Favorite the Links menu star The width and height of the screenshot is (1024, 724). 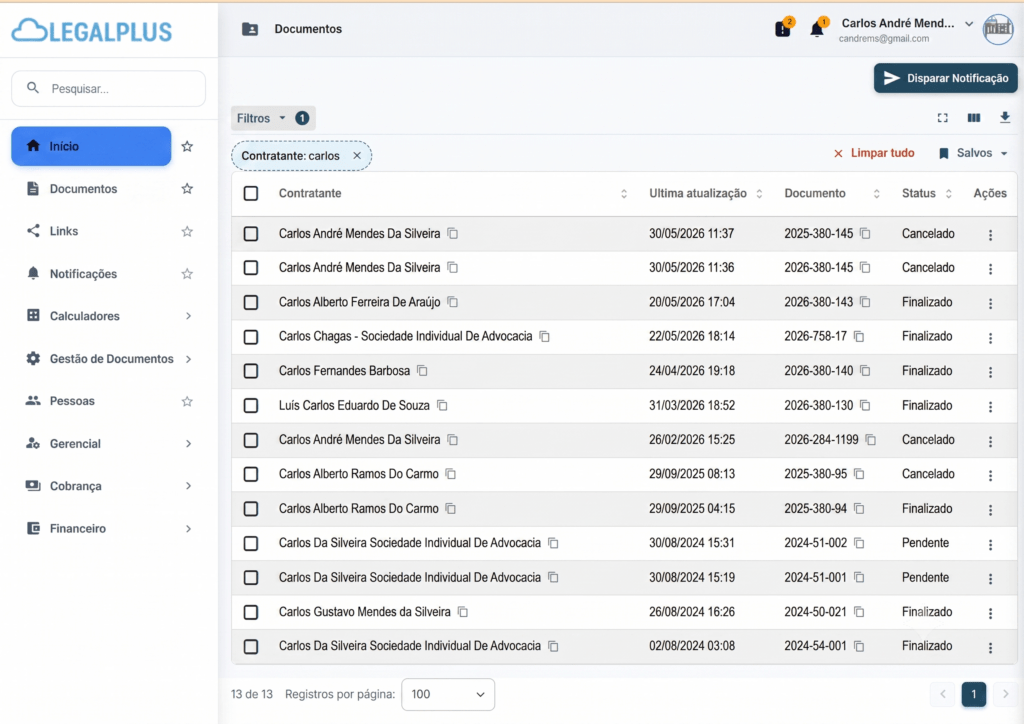click(187, 231)
